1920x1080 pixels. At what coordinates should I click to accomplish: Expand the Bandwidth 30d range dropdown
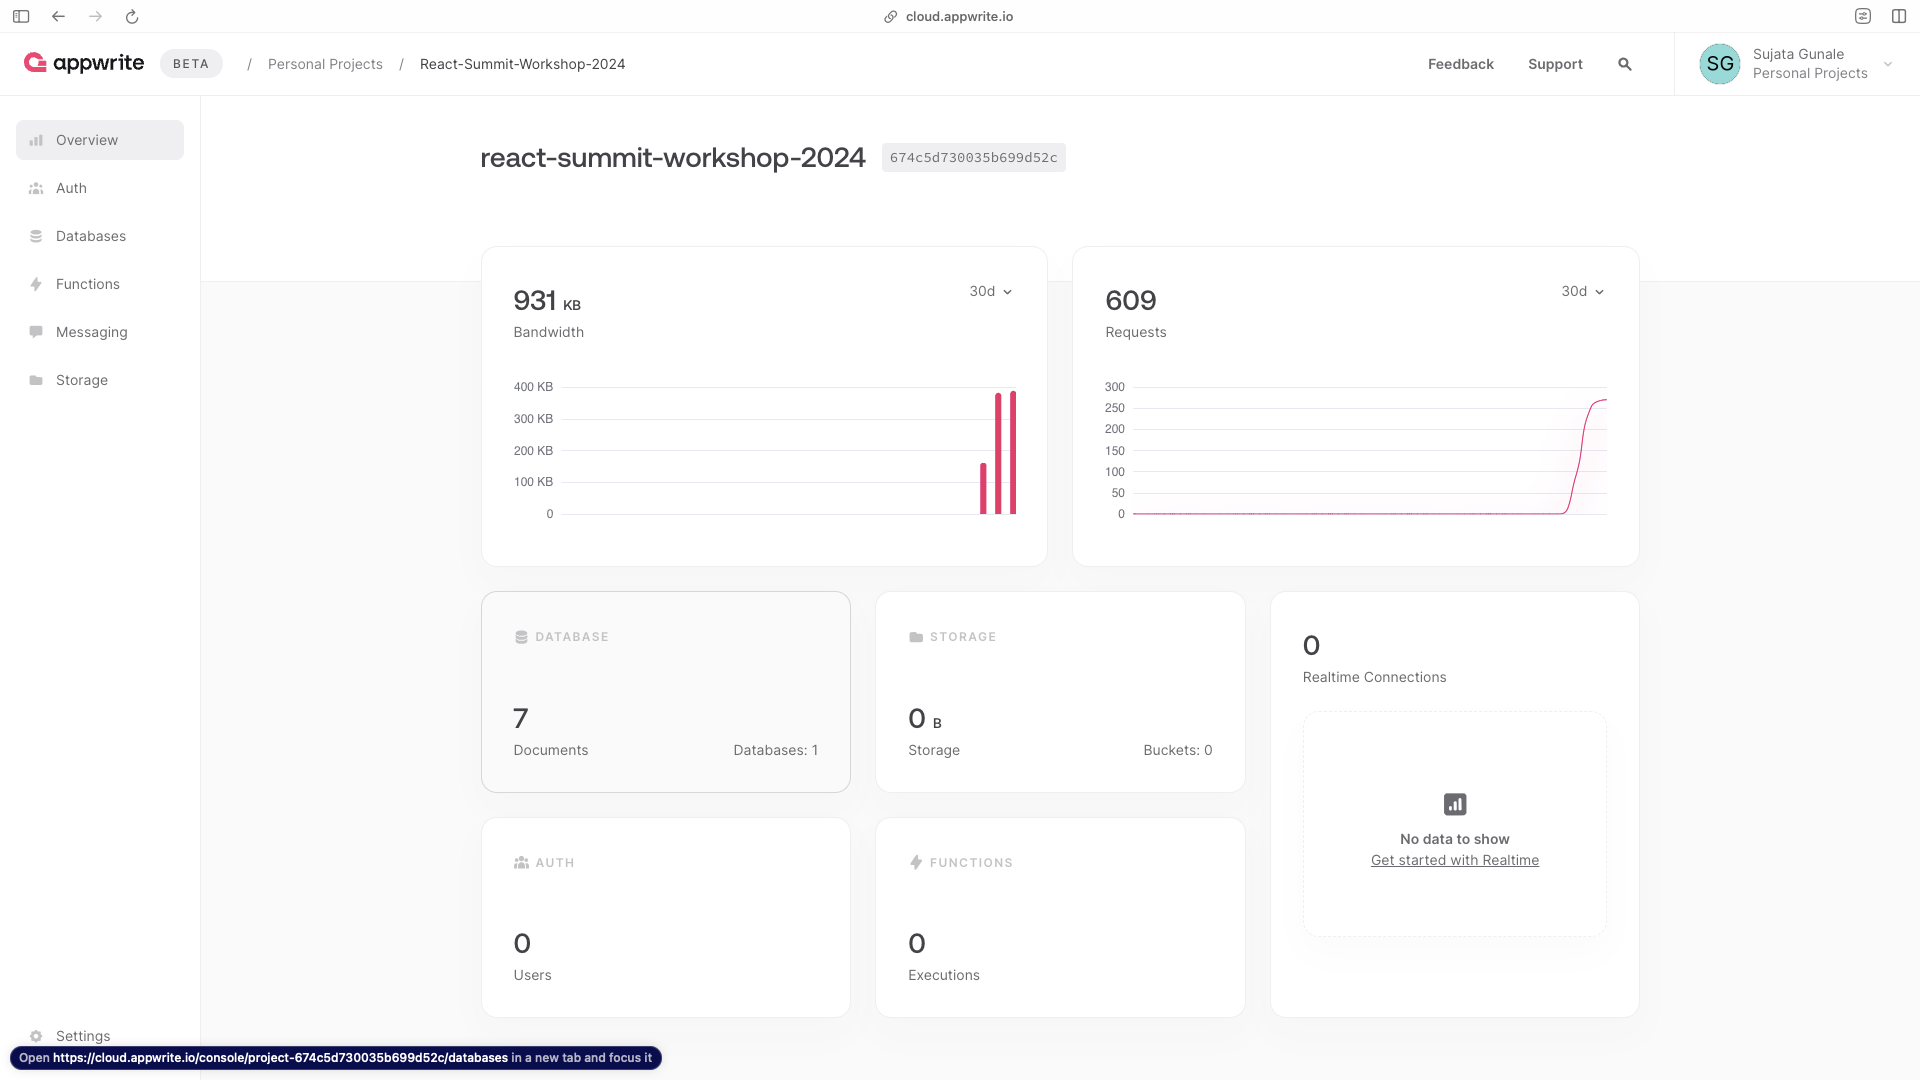[990, 291]
